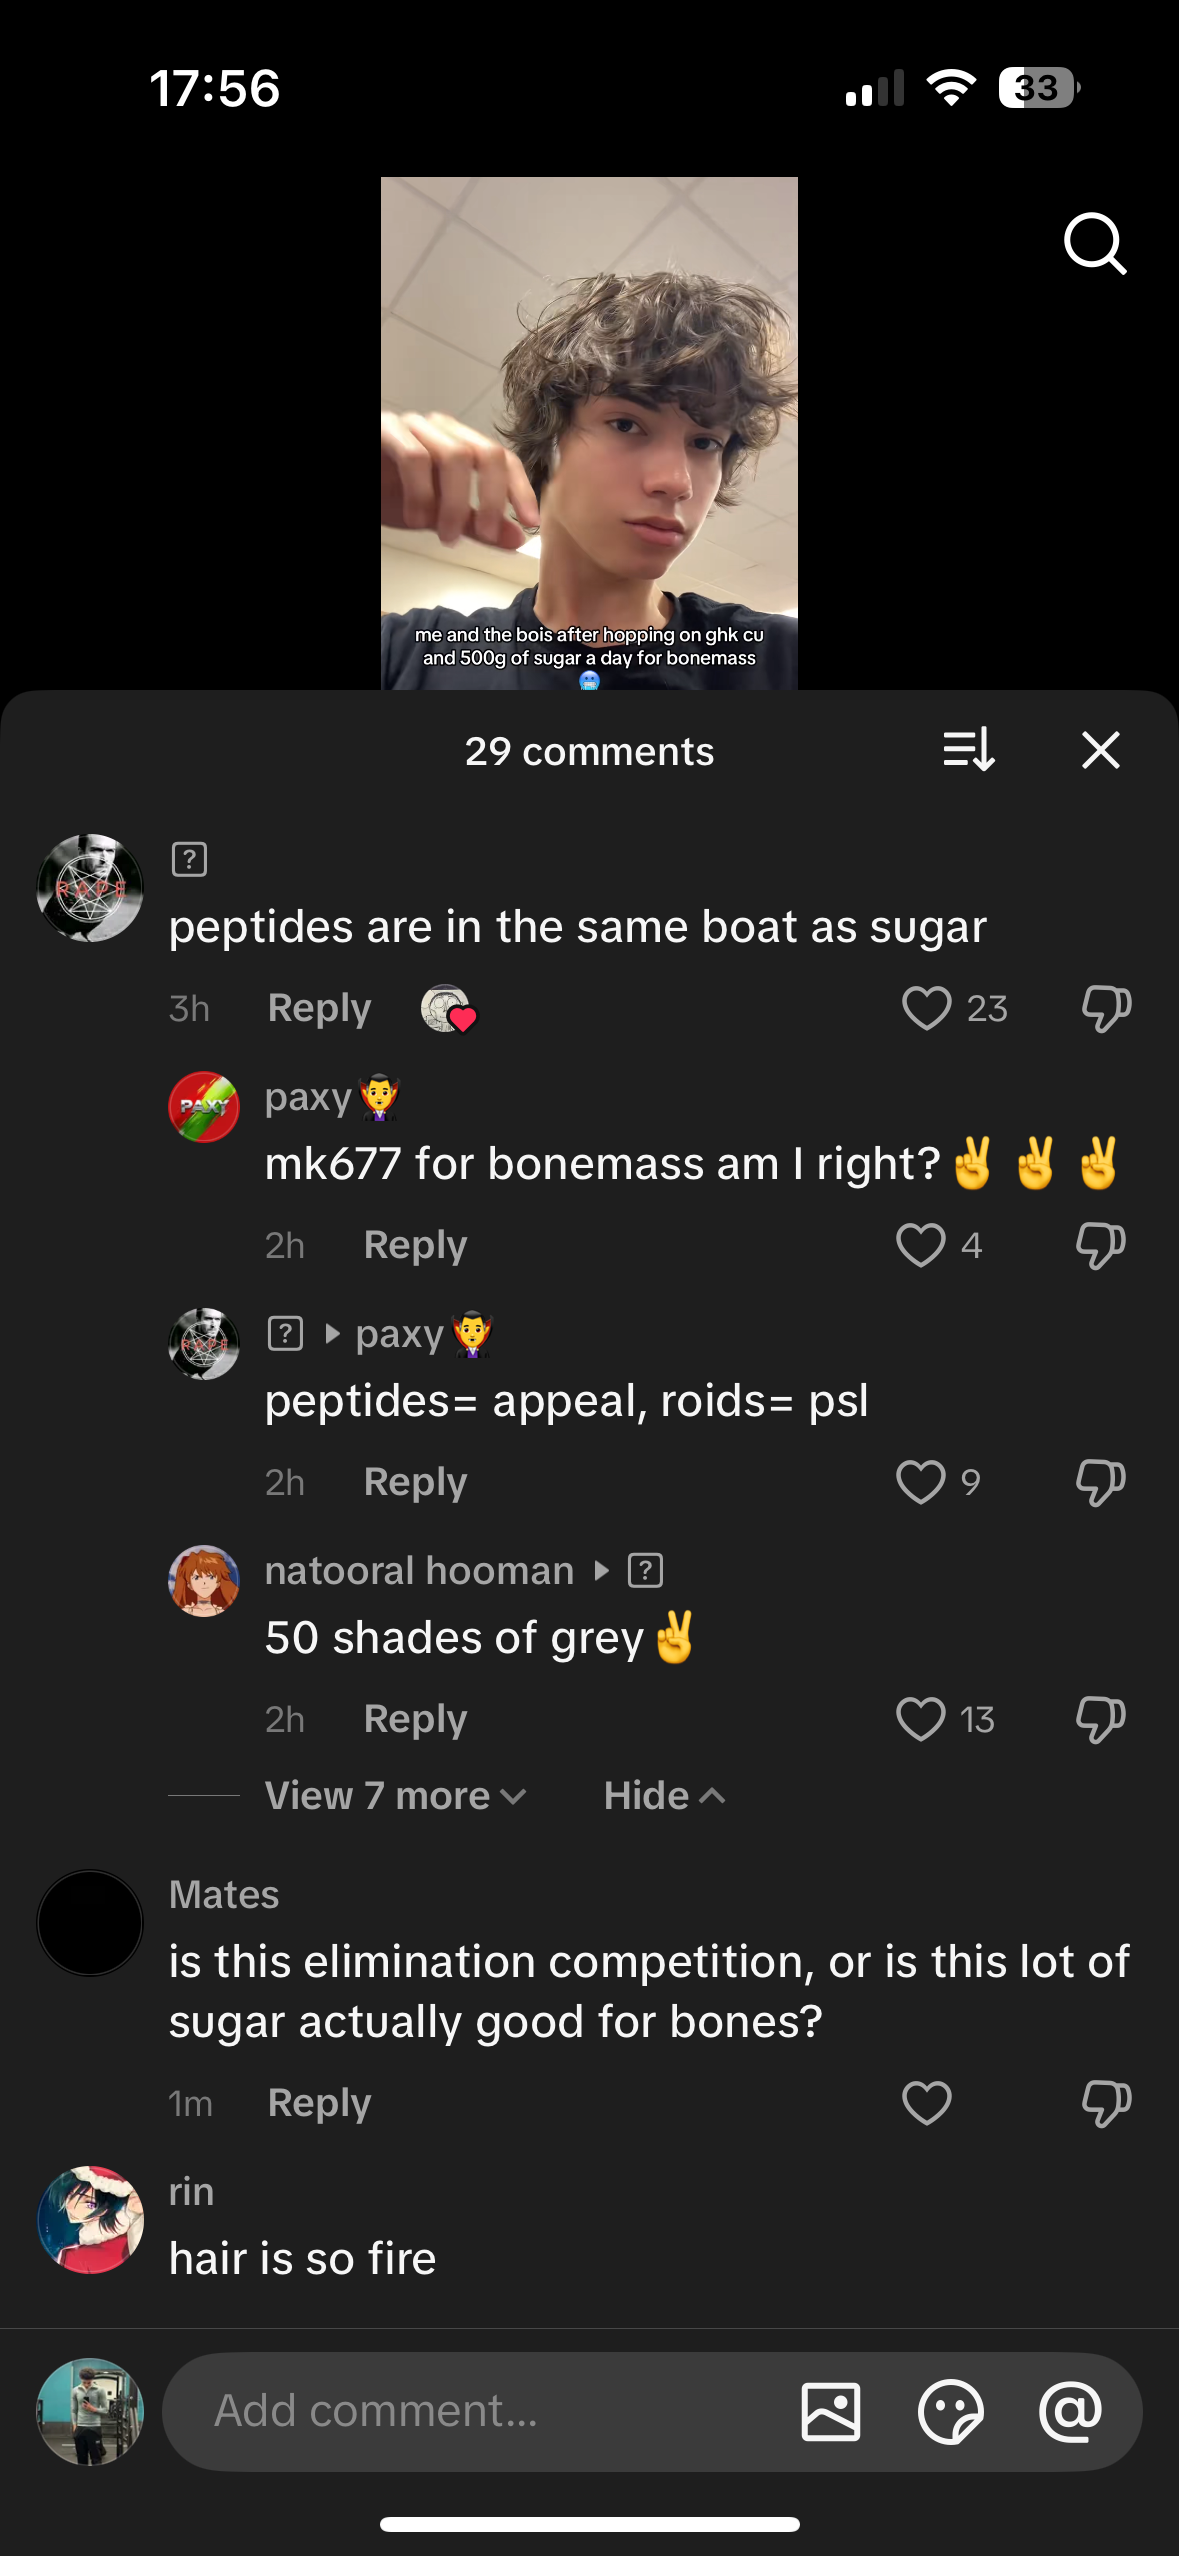Expand View 7 more replies

(395, 1796)
